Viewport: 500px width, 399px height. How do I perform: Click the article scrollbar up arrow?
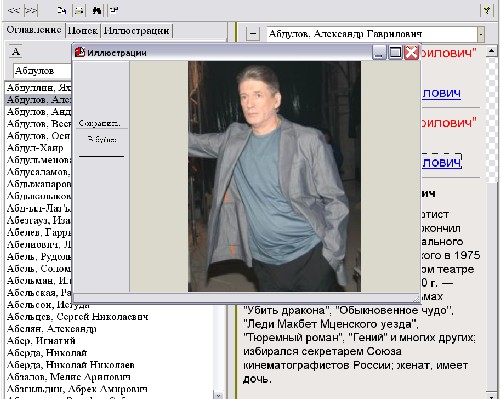492,51
